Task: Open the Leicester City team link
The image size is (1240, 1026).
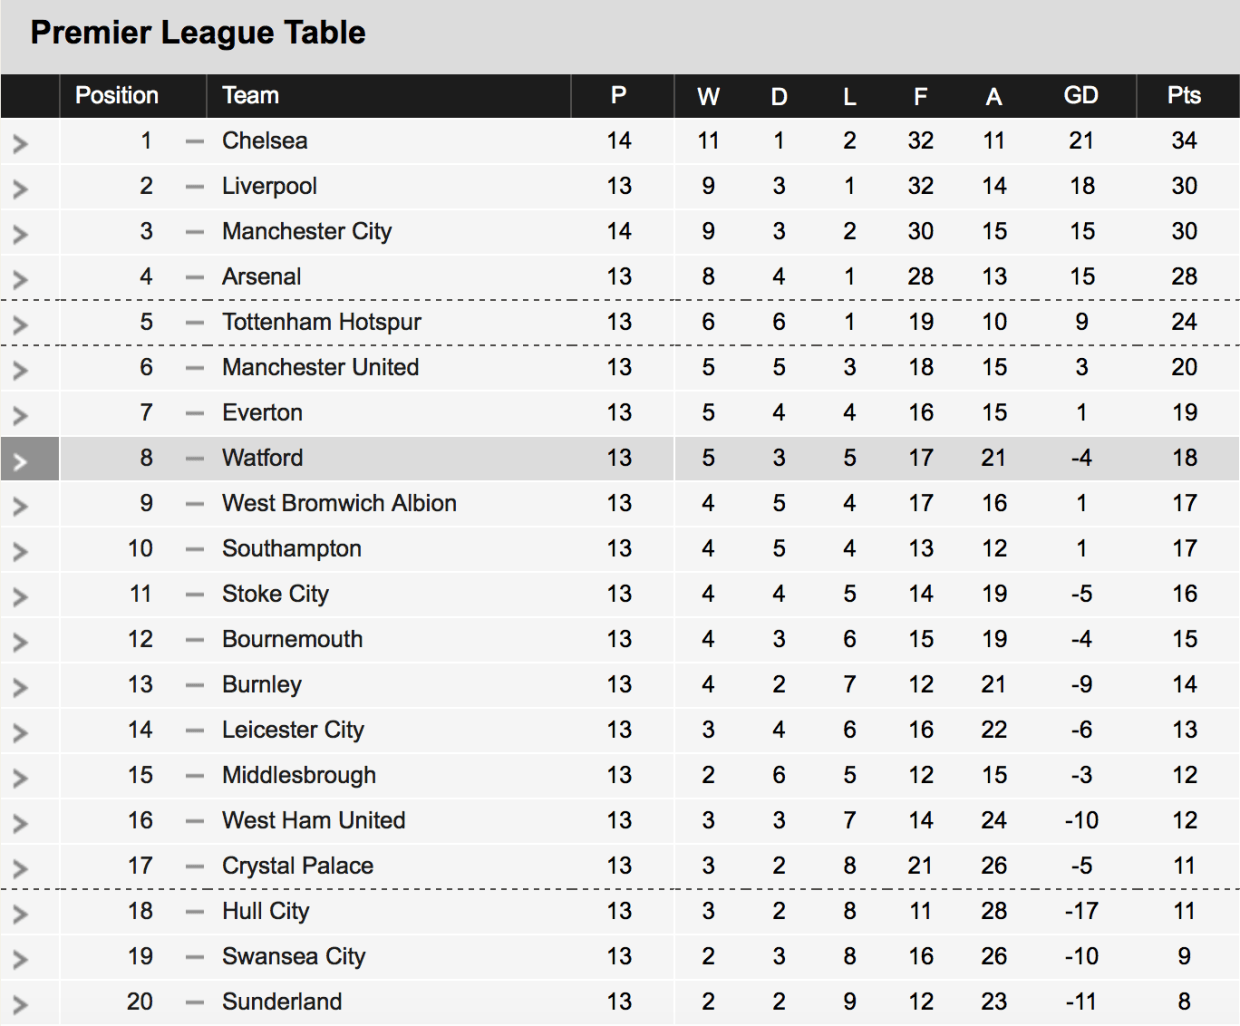Action: 293,730
